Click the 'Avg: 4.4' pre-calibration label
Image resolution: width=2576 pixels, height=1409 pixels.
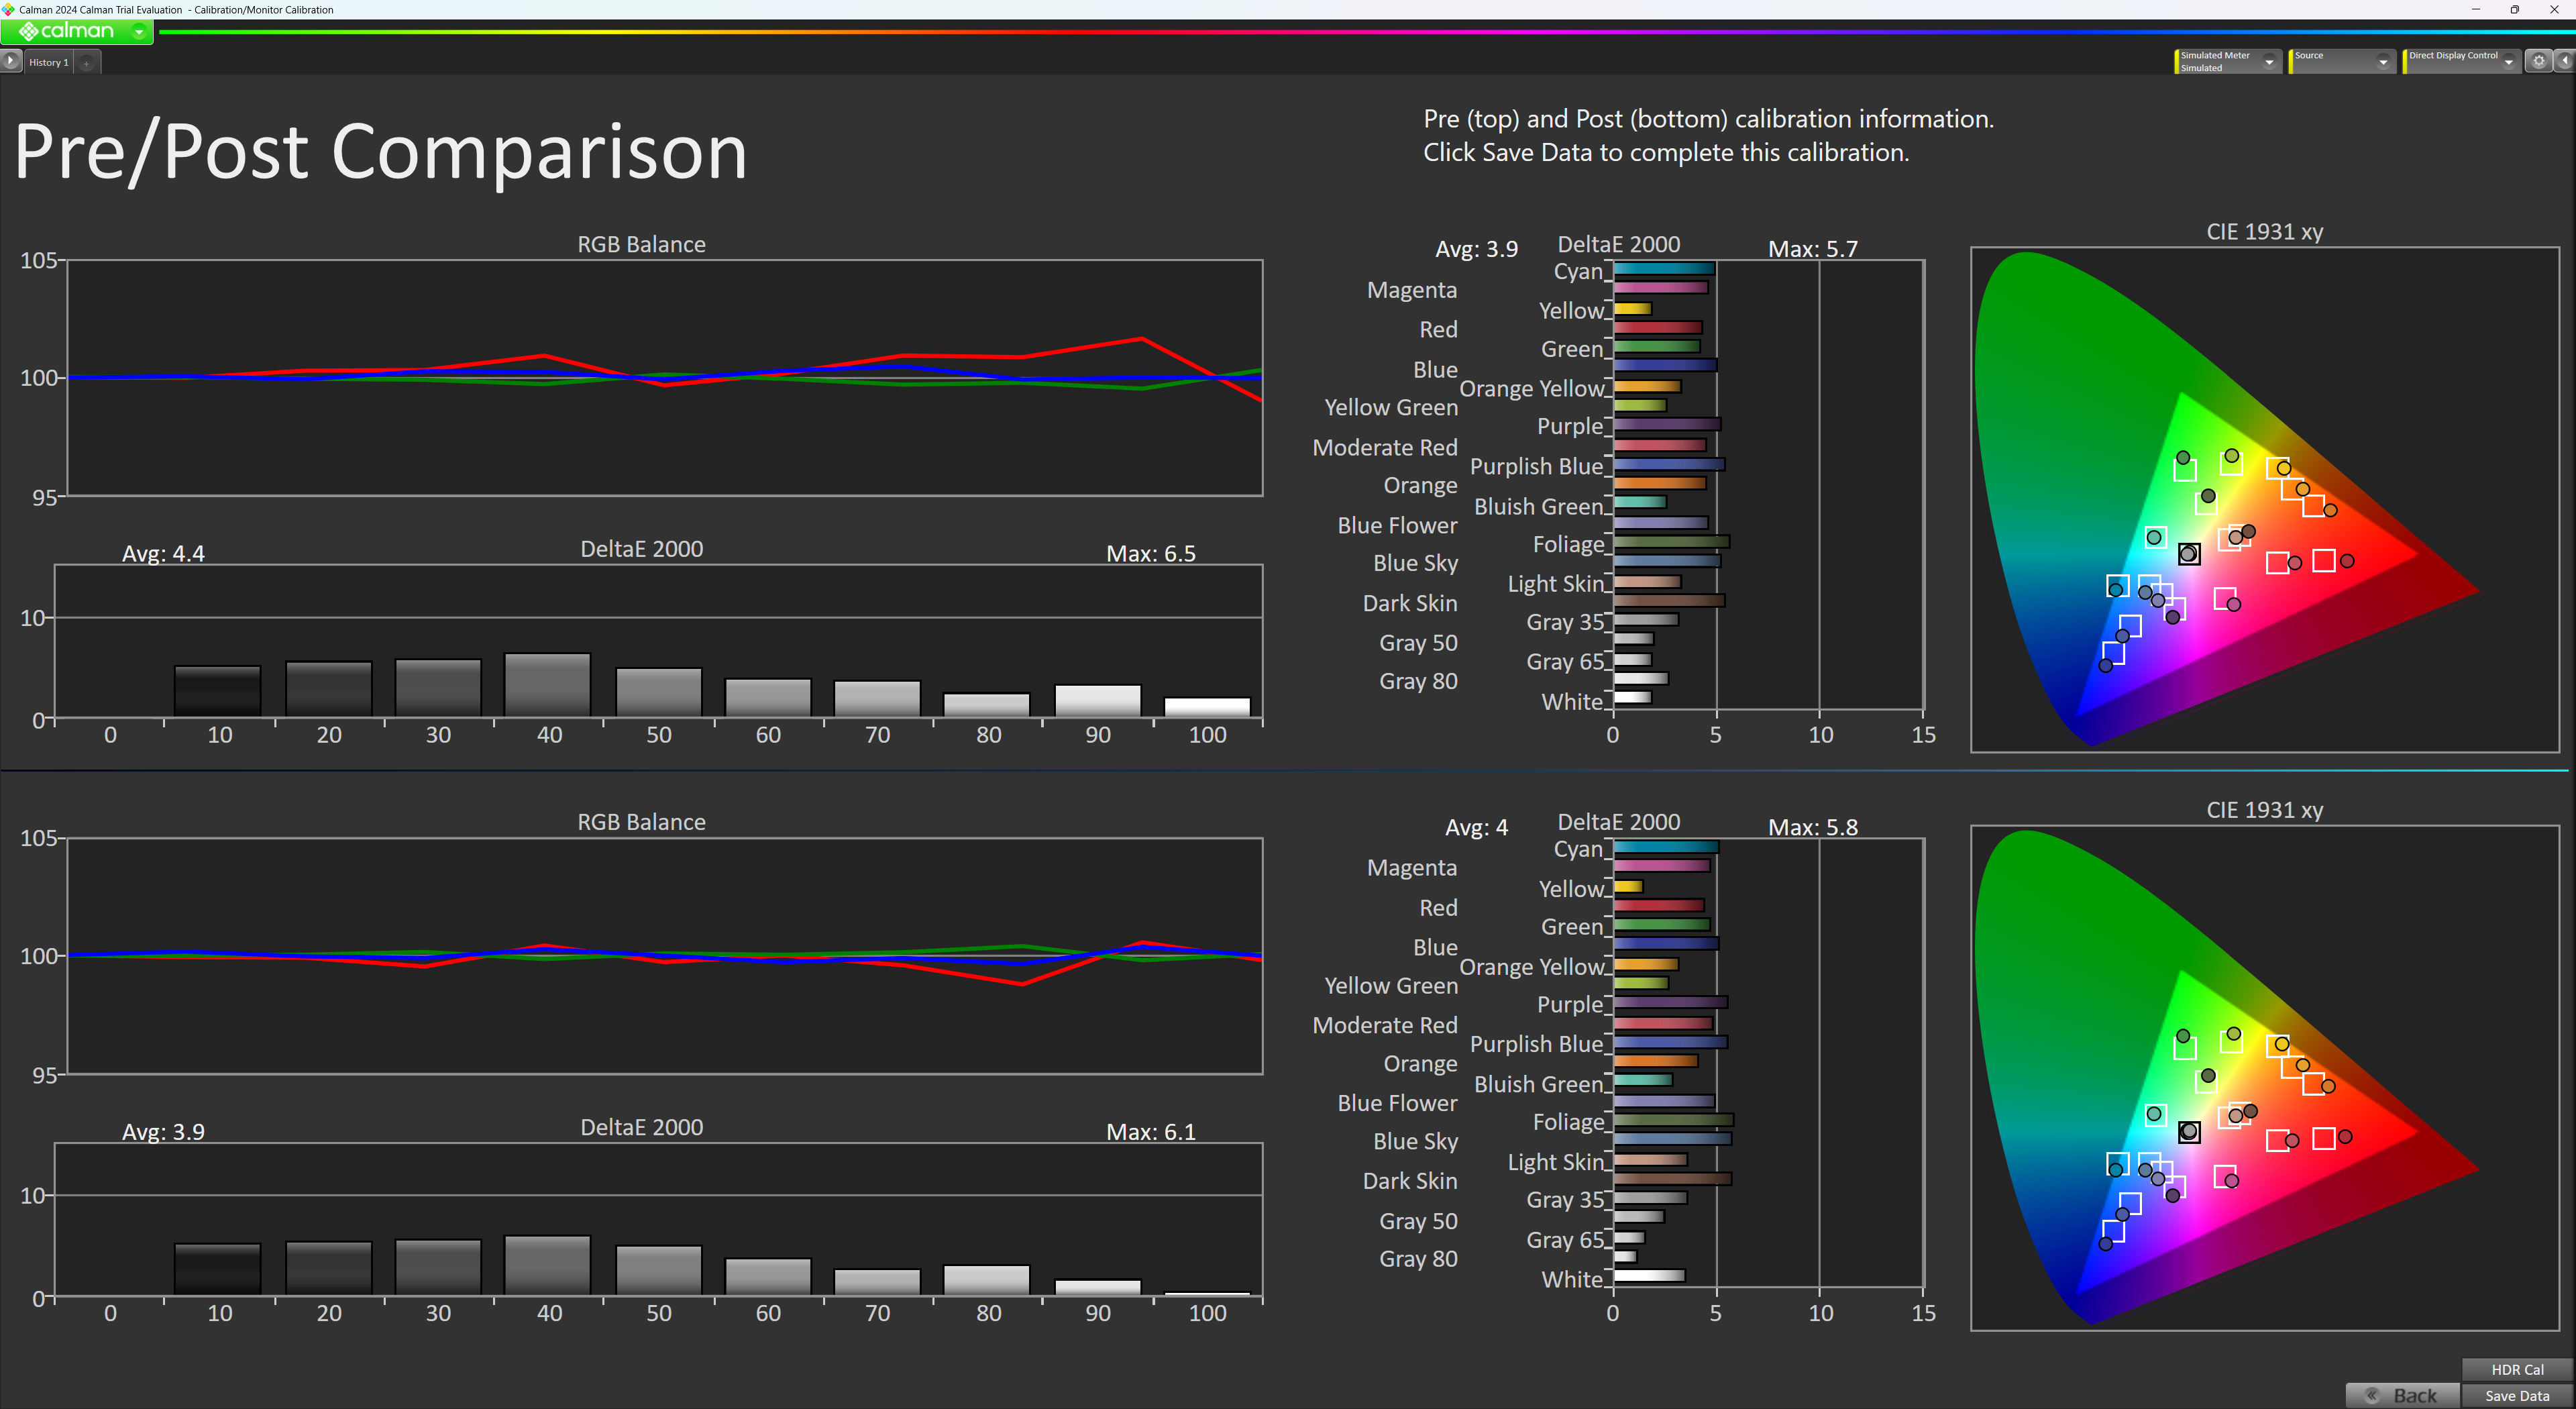[163, 553]
